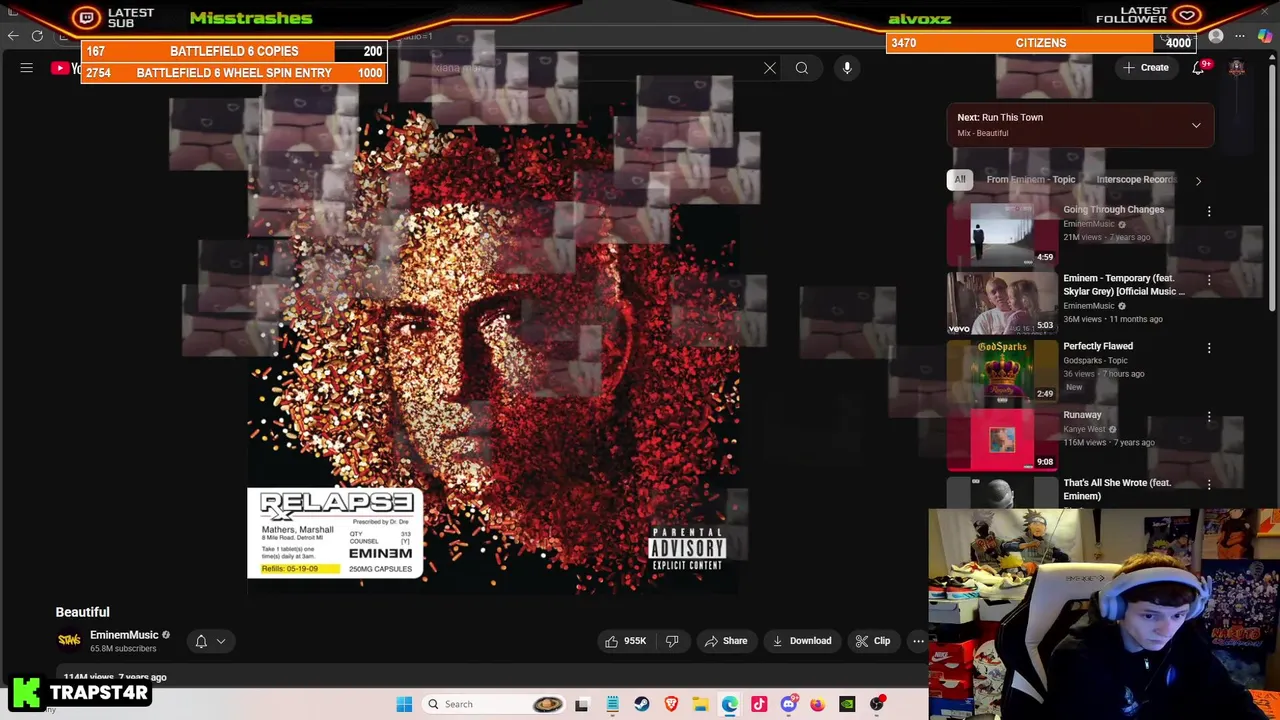Open Runaway video title
This screenshot has width=1280, height=720.
pyautogui.click(x=1082, y=415)
